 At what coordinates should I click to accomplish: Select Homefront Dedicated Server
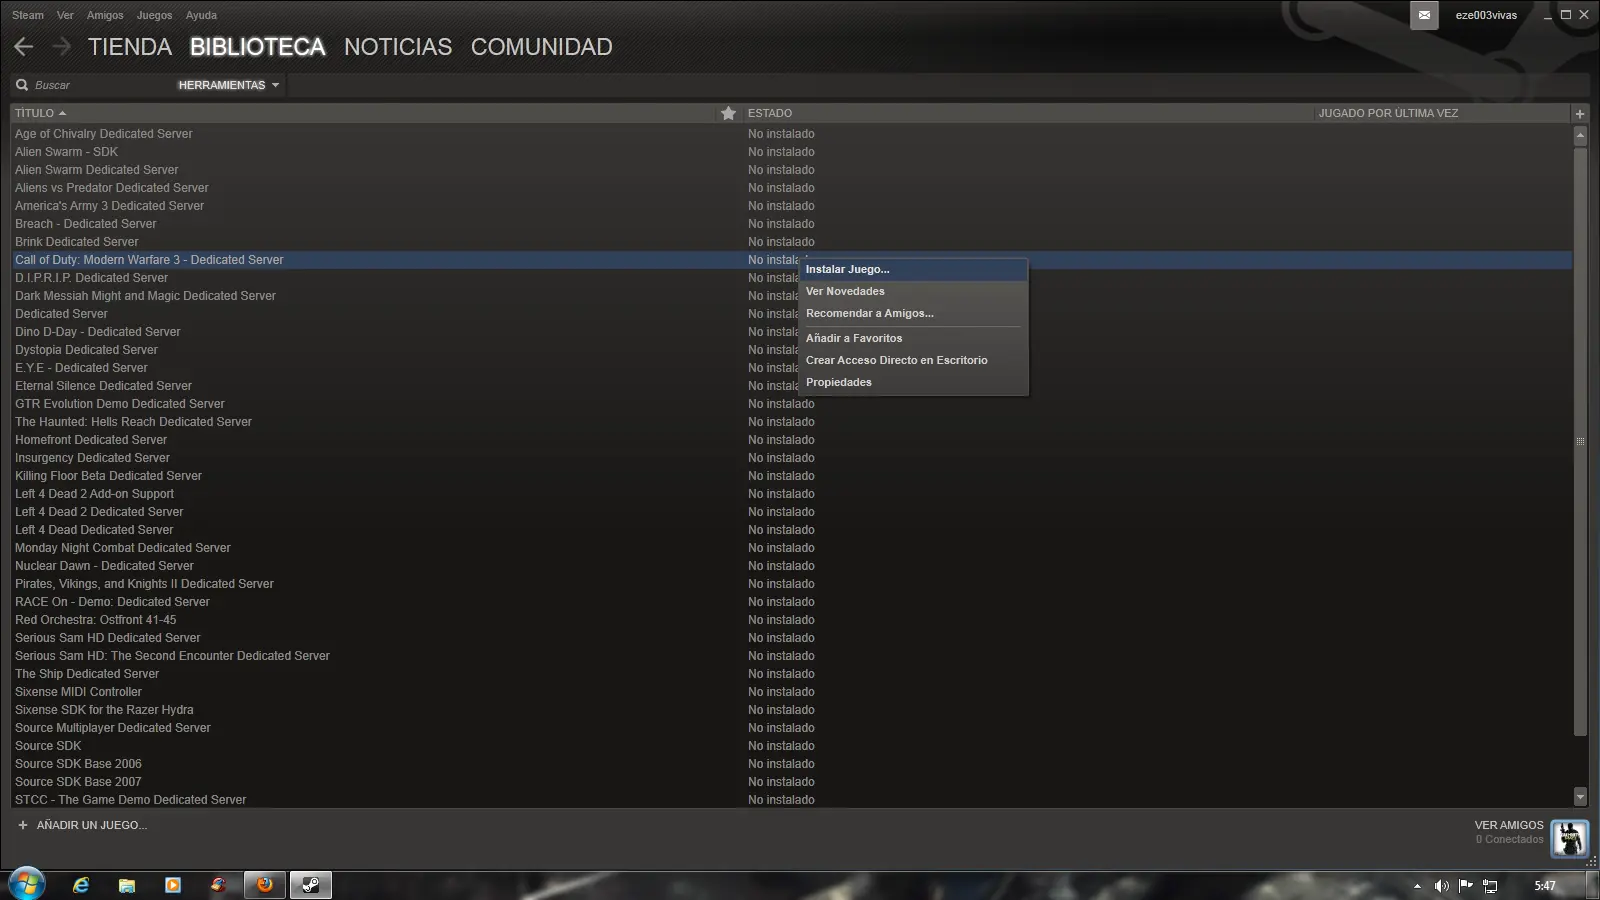91,440
